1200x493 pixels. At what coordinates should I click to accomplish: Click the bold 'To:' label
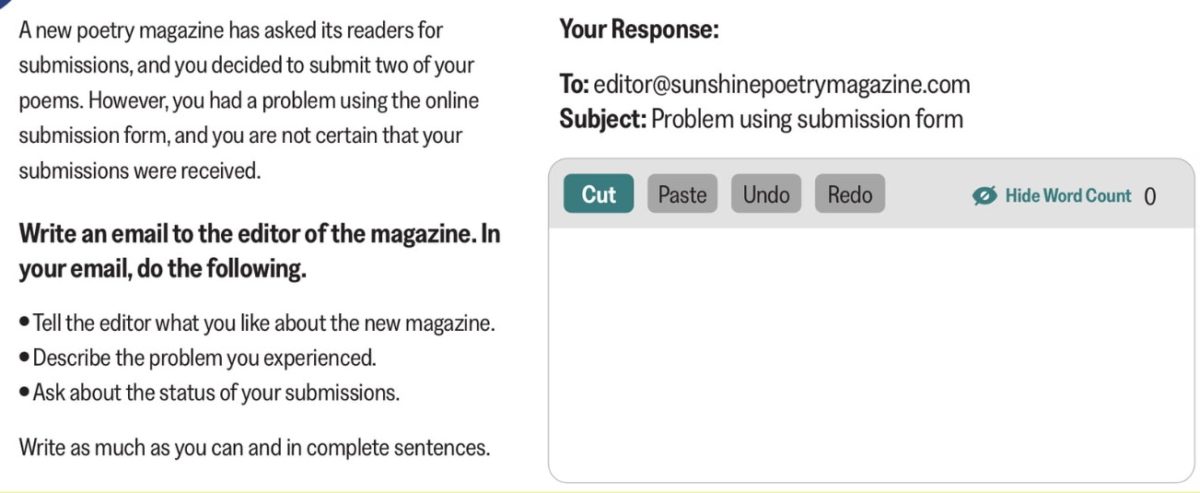point(574,84)
